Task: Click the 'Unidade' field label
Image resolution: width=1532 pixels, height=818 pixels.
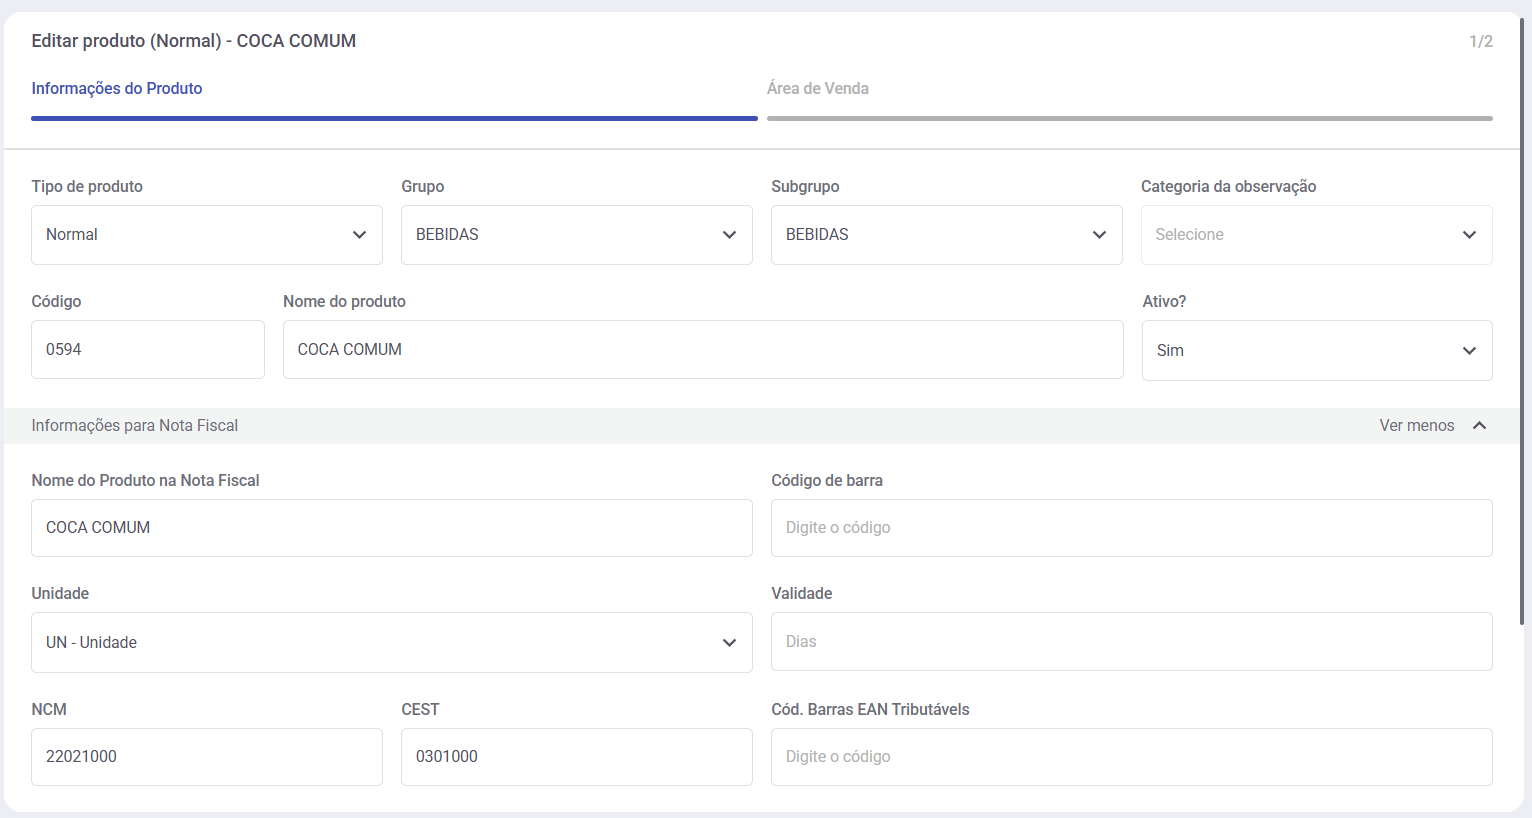Action: tap(60, 593)
